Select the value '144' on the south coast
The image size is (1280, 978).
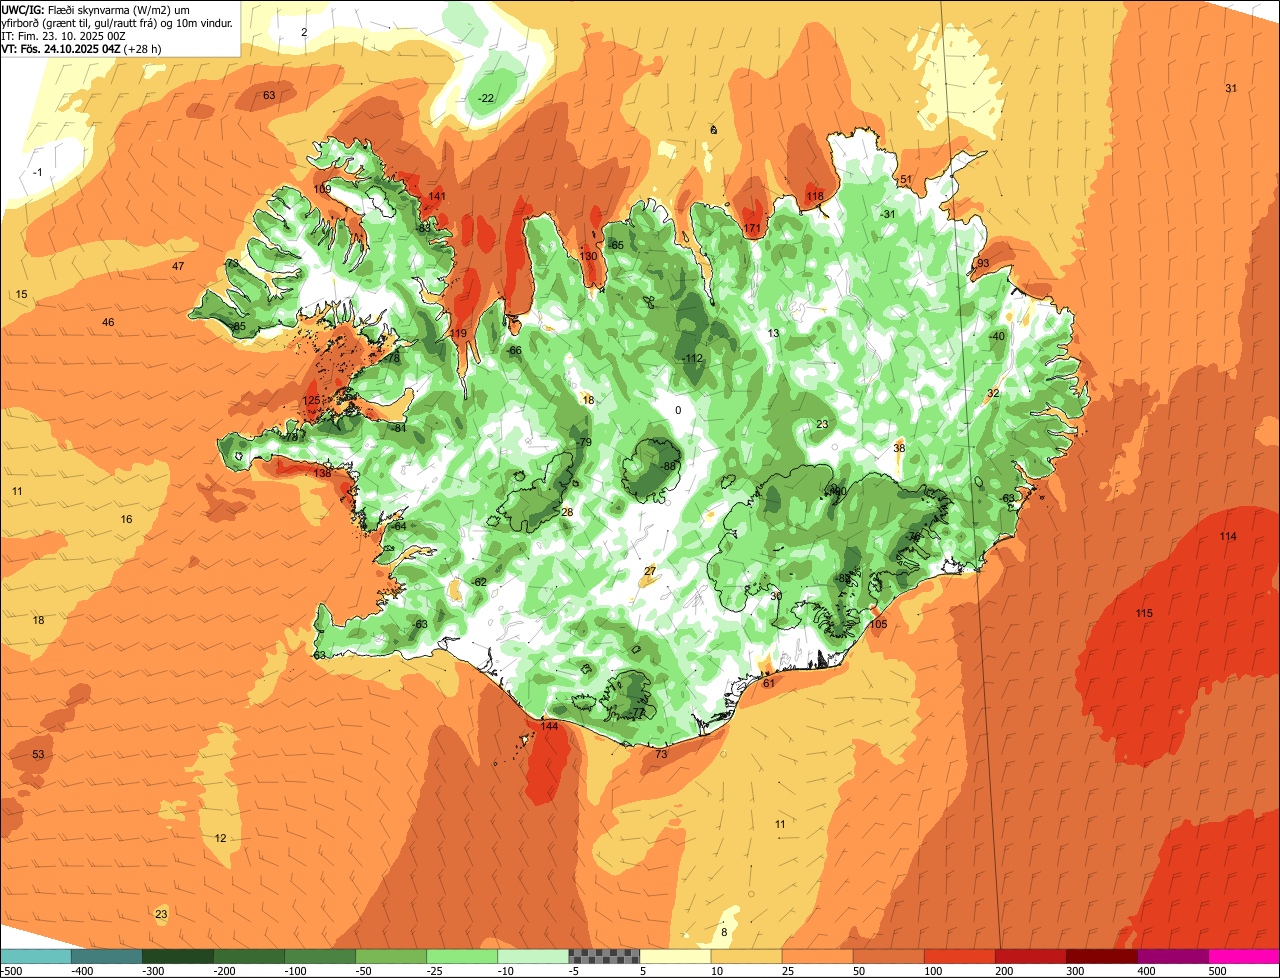point(549,726)
